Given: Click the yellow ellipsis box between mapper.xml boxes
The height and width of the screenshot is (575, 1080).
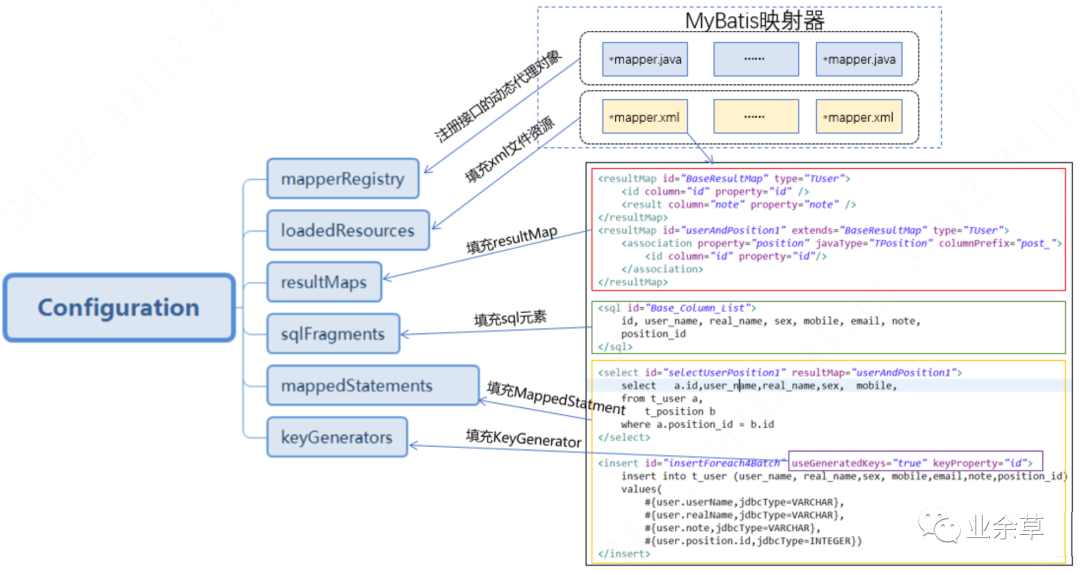Looking at the screenshot, I should coord(756,116).
